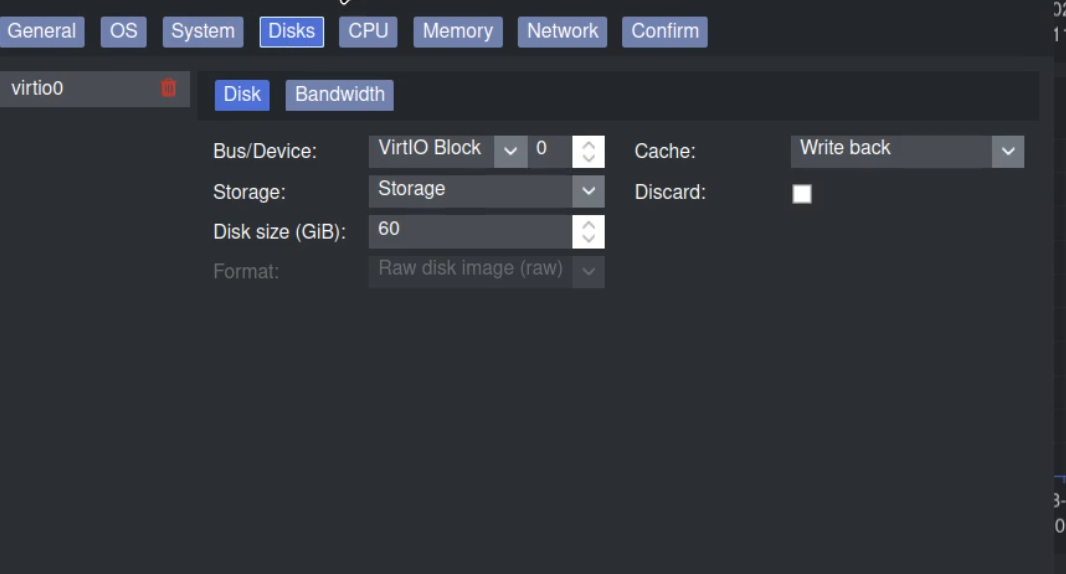Go to the Confirm tab
Image resolution: width=1066 pixels, height=574 pixels.
click(x=665, y=31)
